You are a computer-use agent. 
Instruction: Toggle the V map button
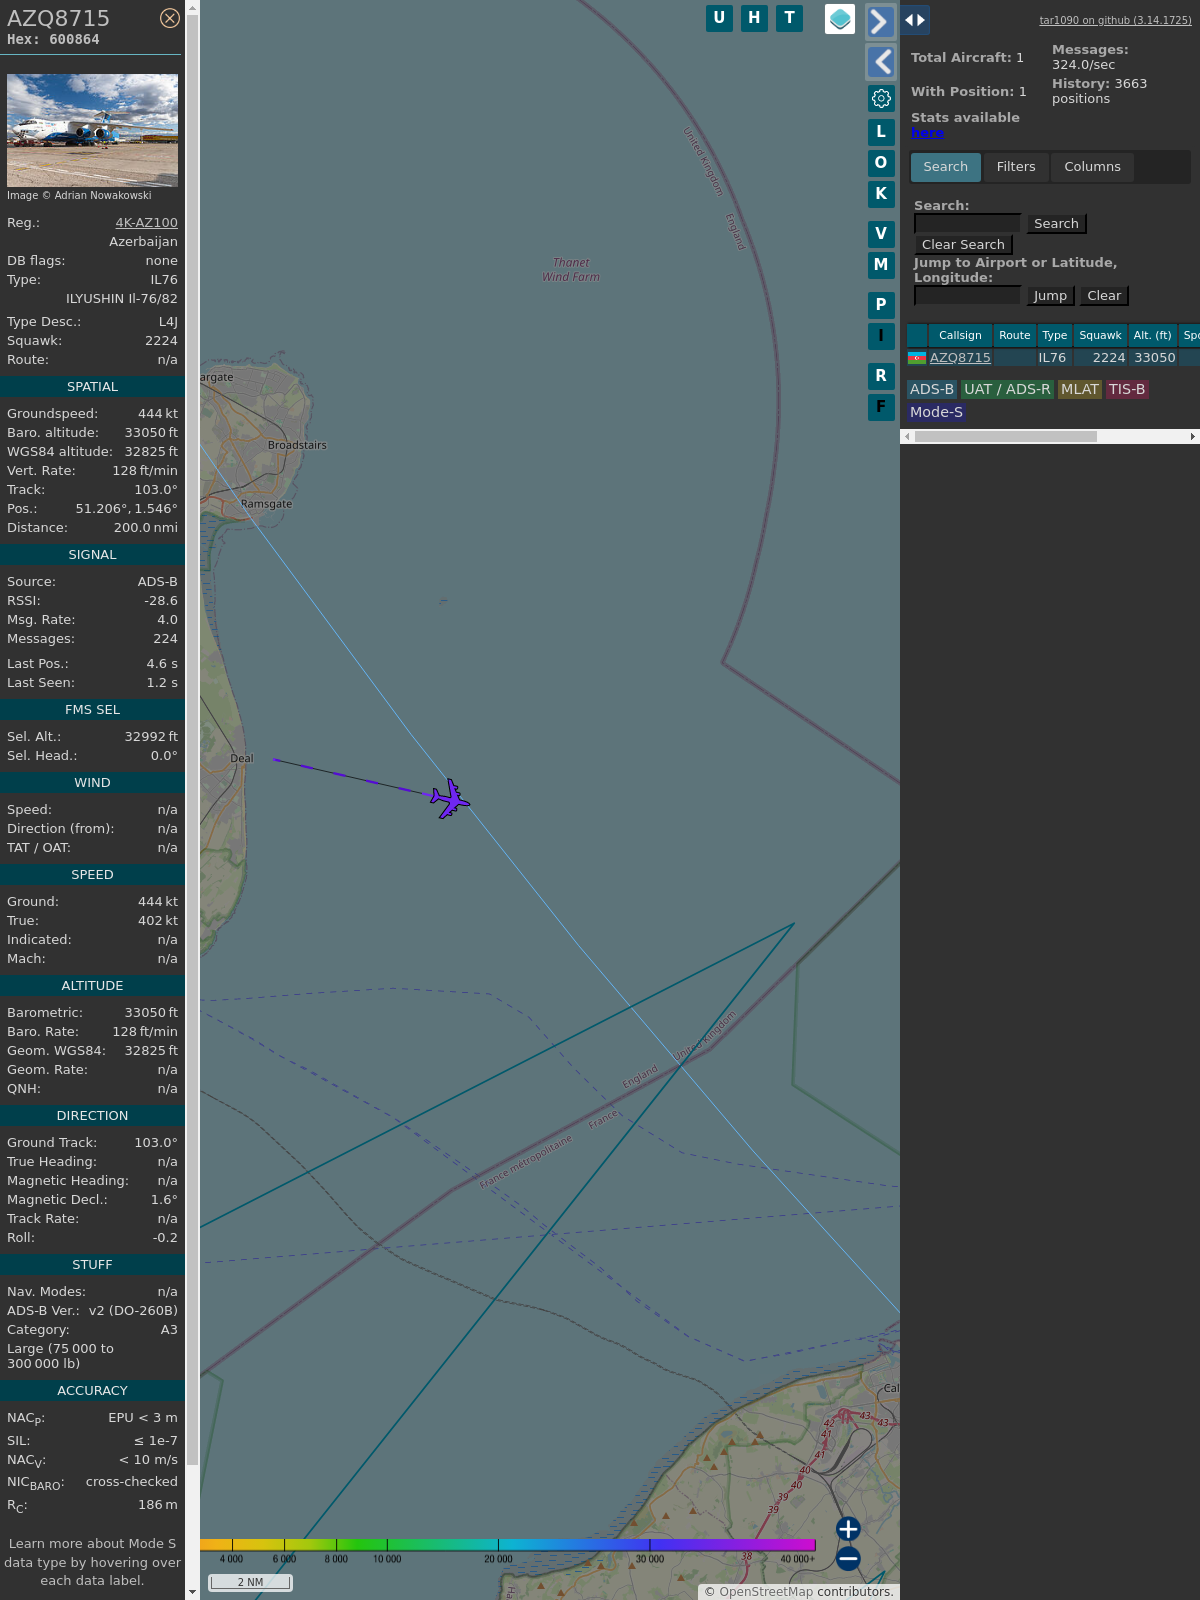click(881, 234)
